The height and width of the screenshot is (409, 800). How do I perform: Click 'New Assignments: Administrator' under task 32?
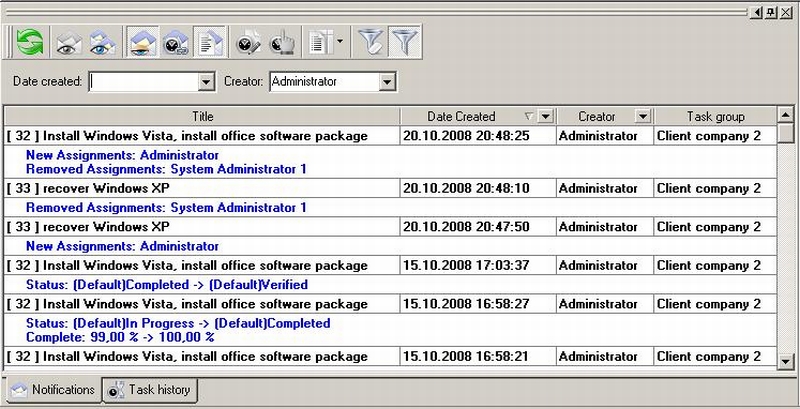click(x=122, y=155)
